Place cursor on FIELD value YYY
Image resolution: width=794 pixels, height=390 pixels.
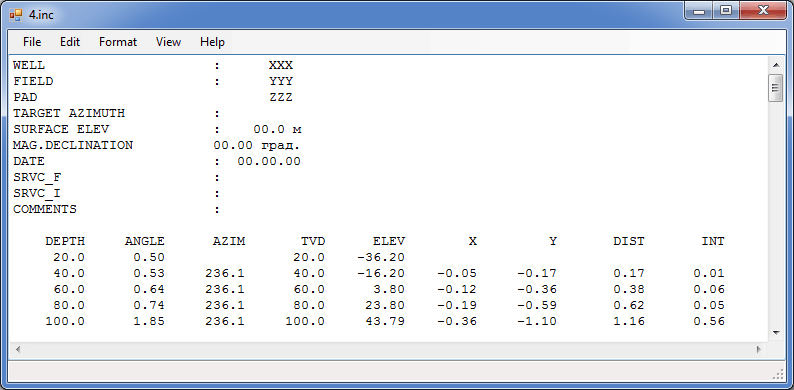click(281, 82)
